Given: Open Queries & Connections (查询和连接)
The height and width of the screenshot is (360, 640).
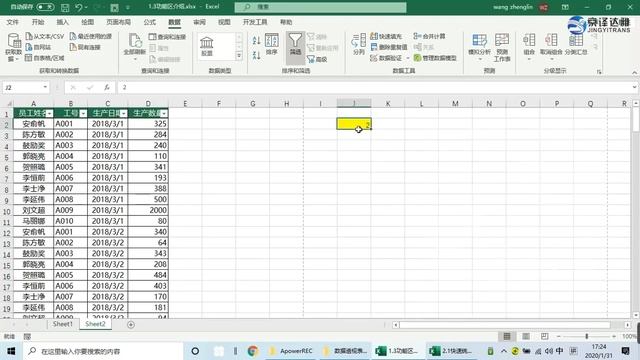Looking at the screenshot, I should [167, 37].
